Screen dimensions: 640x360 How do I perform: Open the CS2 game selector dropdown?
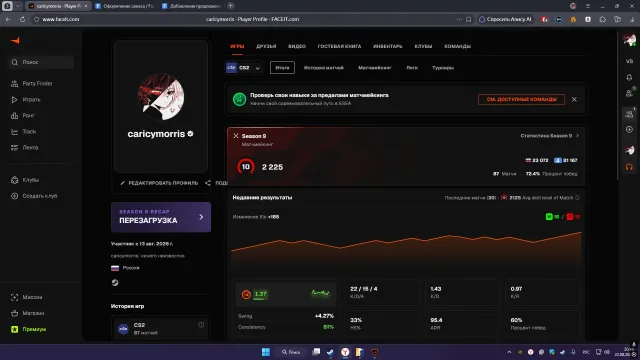[x=244, y=68]
